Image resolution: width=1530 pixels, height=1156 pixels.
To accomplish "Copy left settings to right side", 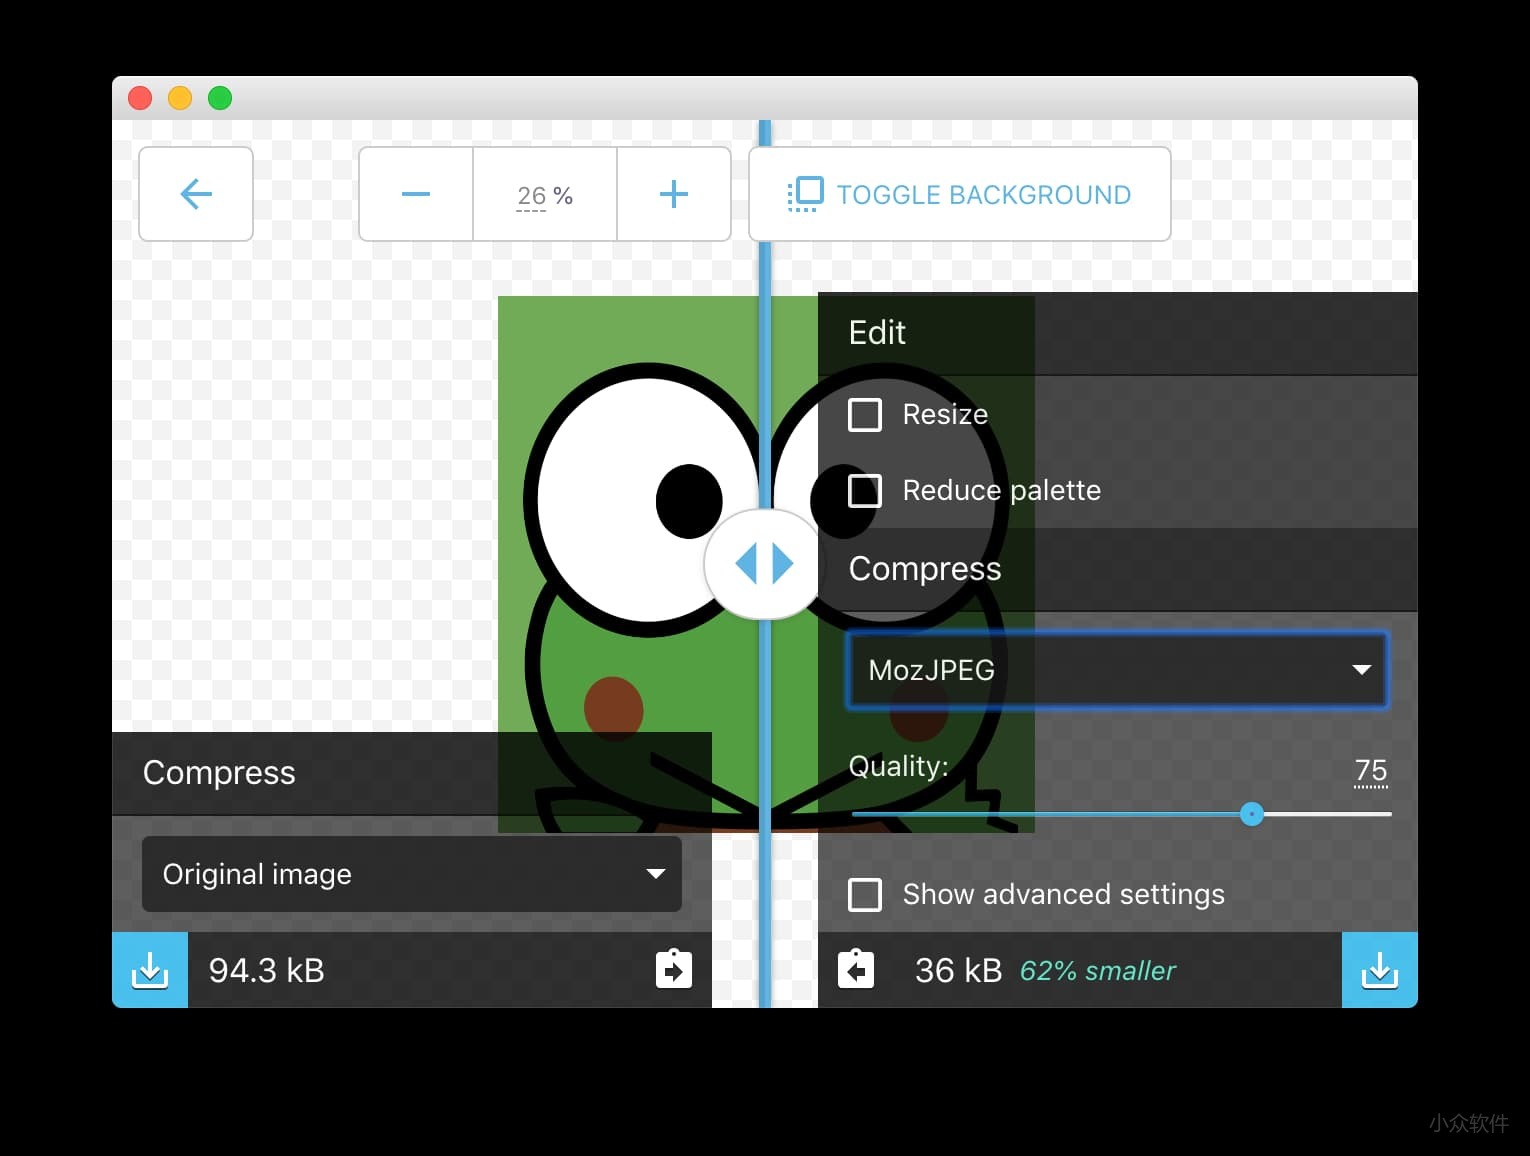I will [x=673, y=970].
